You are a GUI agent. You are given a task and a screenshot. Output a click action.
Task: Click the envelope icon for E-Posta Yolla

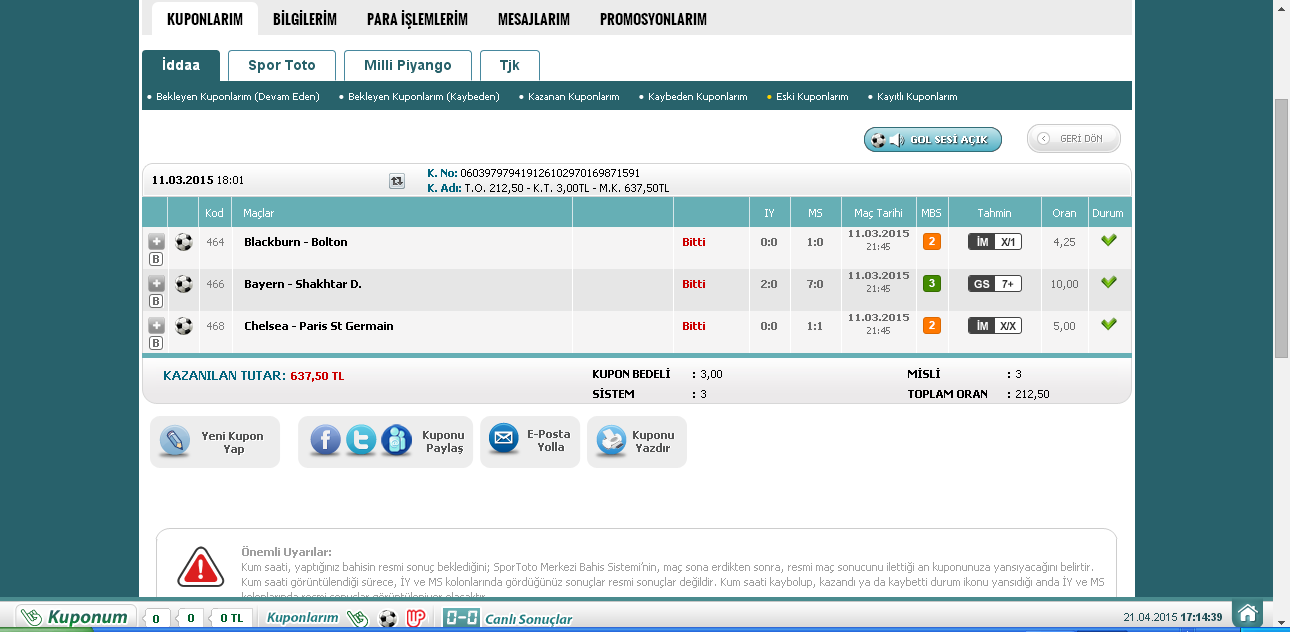tap(504, 439)
